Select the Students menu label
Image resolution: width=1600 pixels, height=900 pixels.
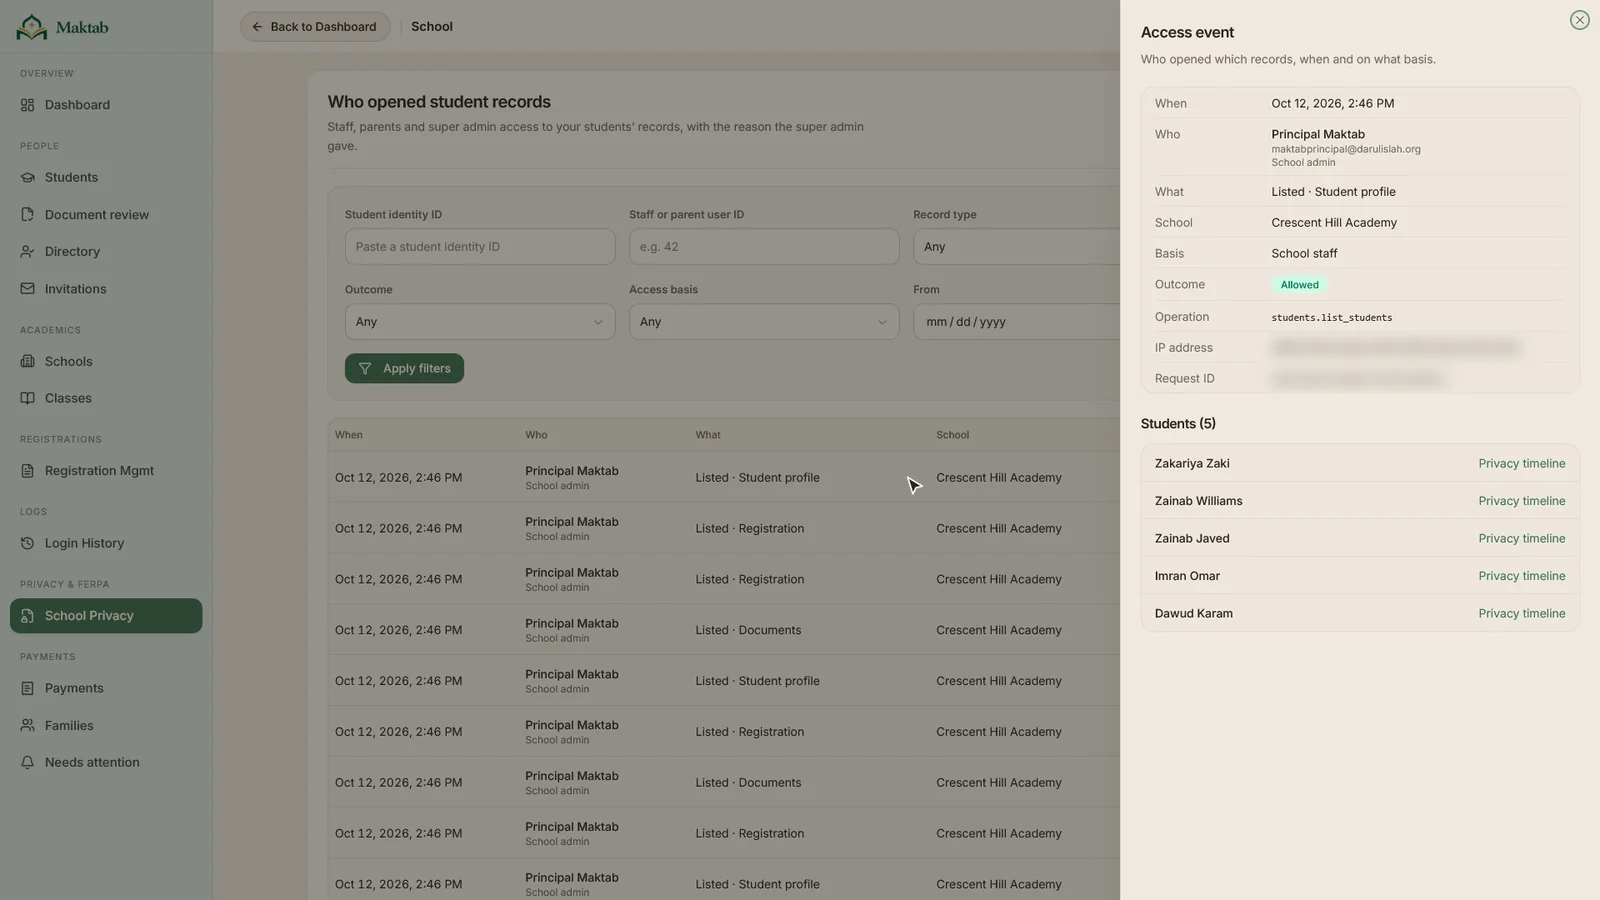[71, 178]
